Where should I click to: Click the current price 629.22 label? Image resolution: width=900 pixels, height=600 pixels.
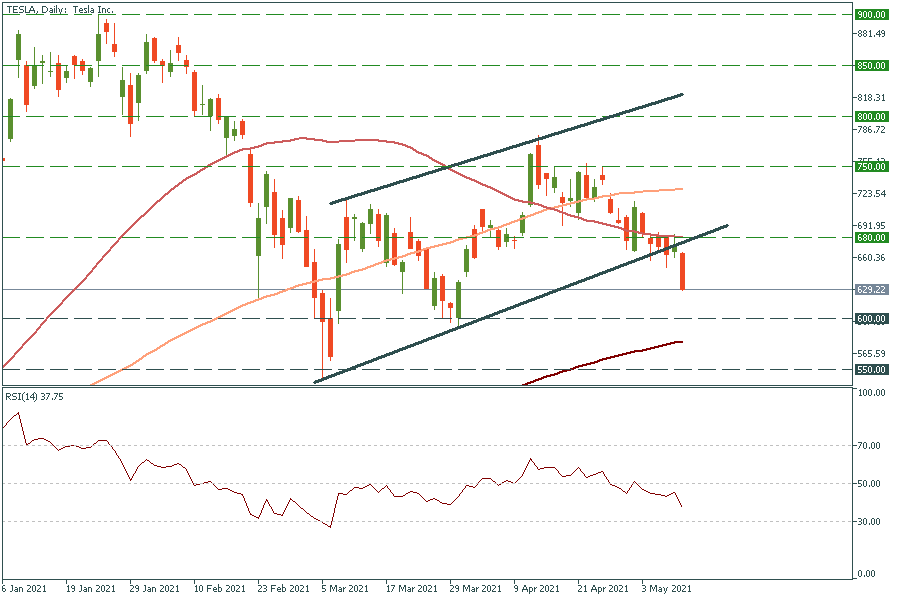[x=871, y=290]
